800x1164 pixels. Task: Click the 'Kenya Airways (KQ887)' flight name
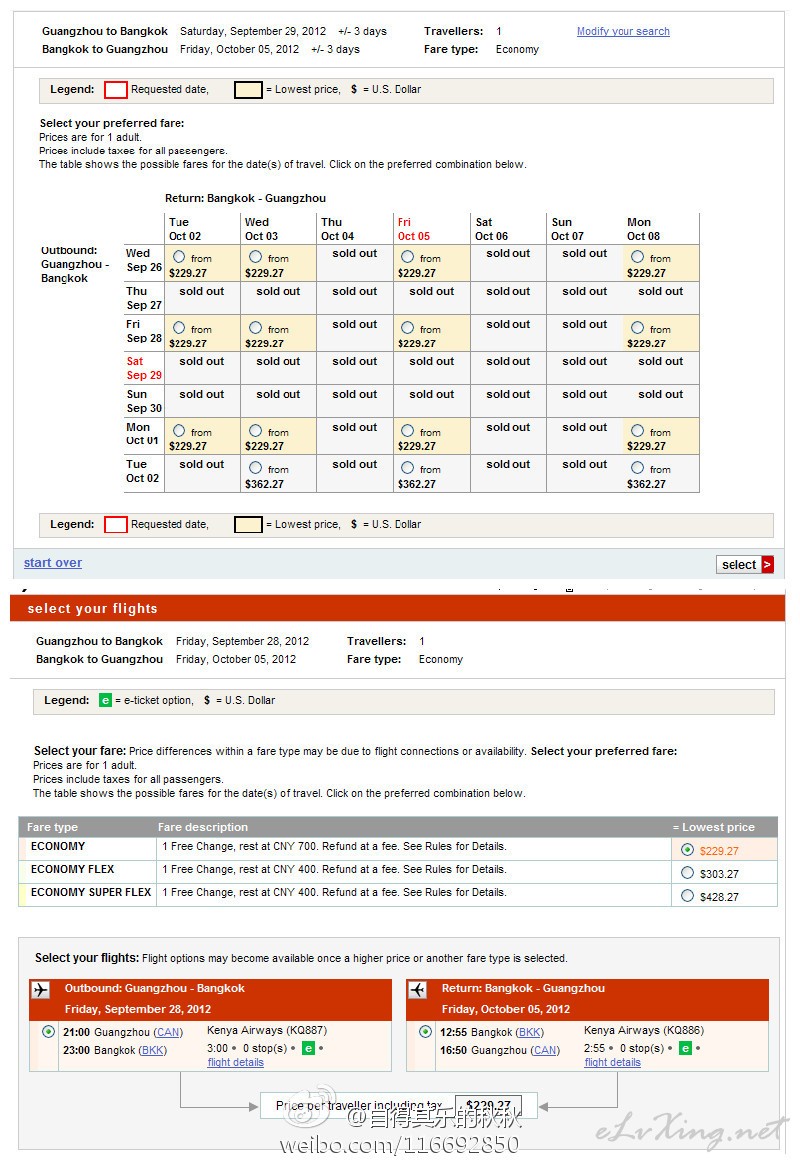point(267,1030)
